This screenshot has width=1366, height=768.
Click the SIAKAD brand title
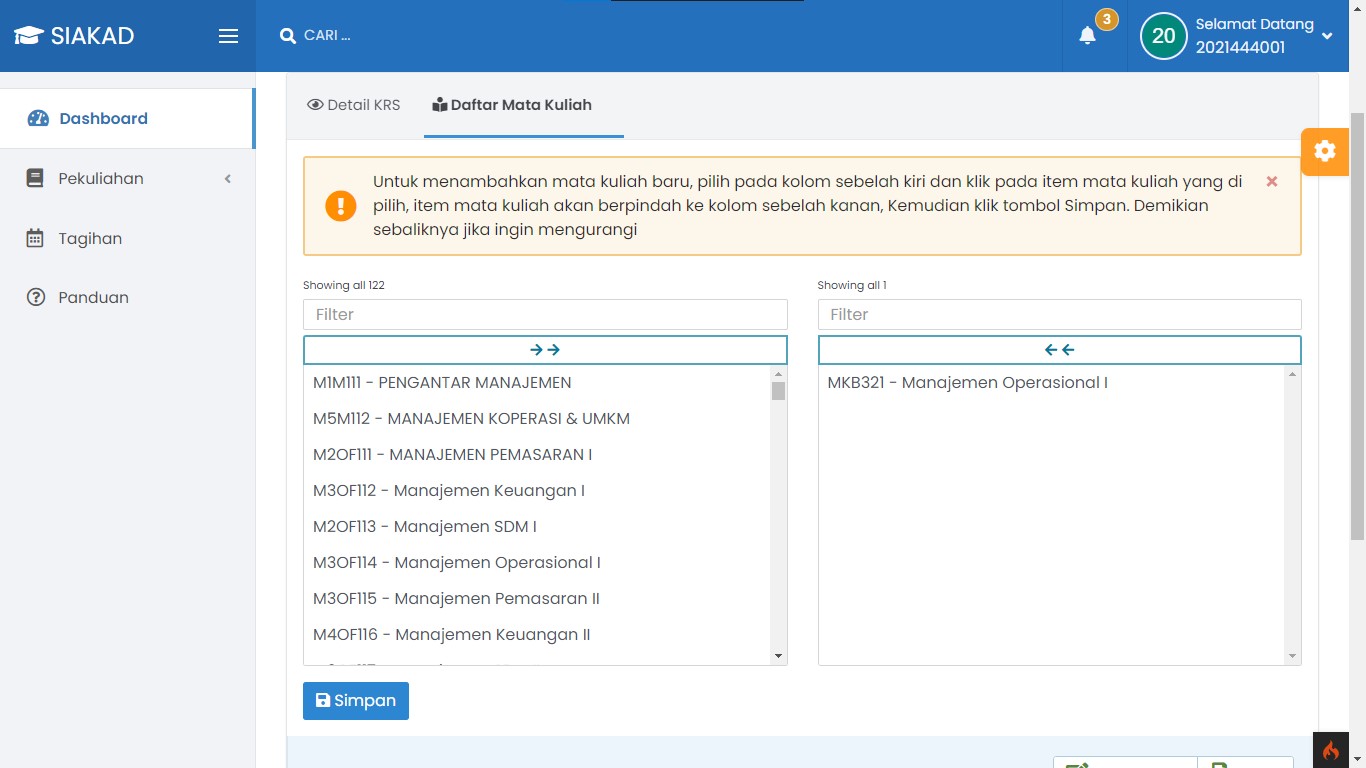[92, 36]
